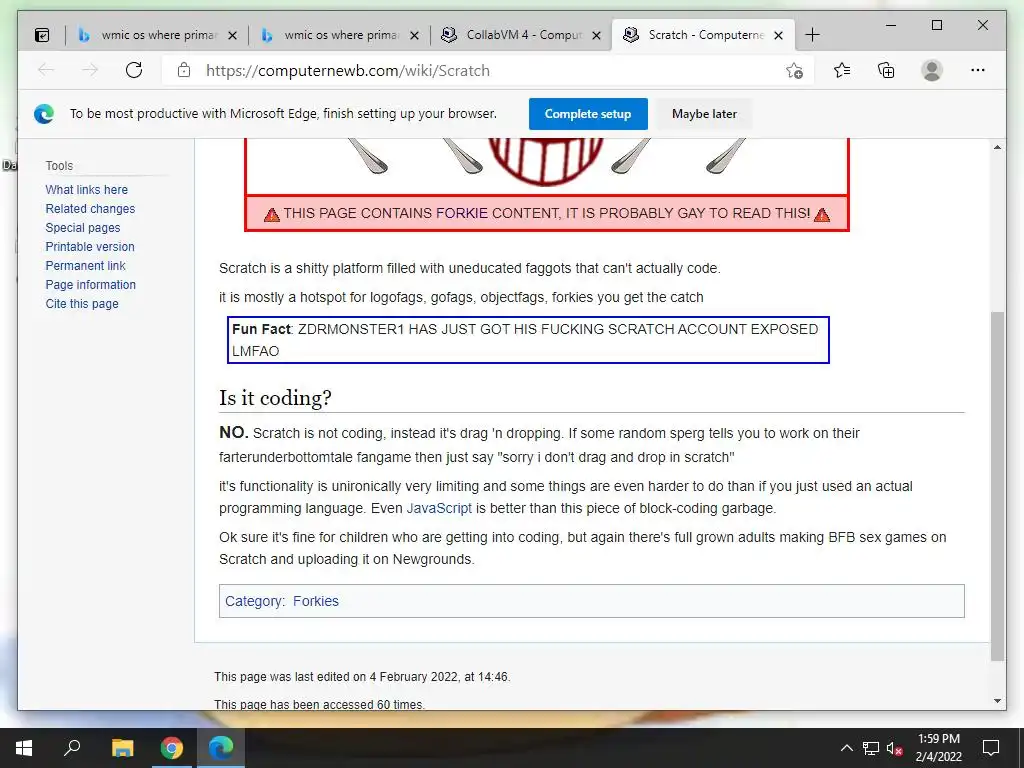Follow the FORKIE link in warning banner
Viewport: 1024px width, 768px height.
[x=462, y=213]
